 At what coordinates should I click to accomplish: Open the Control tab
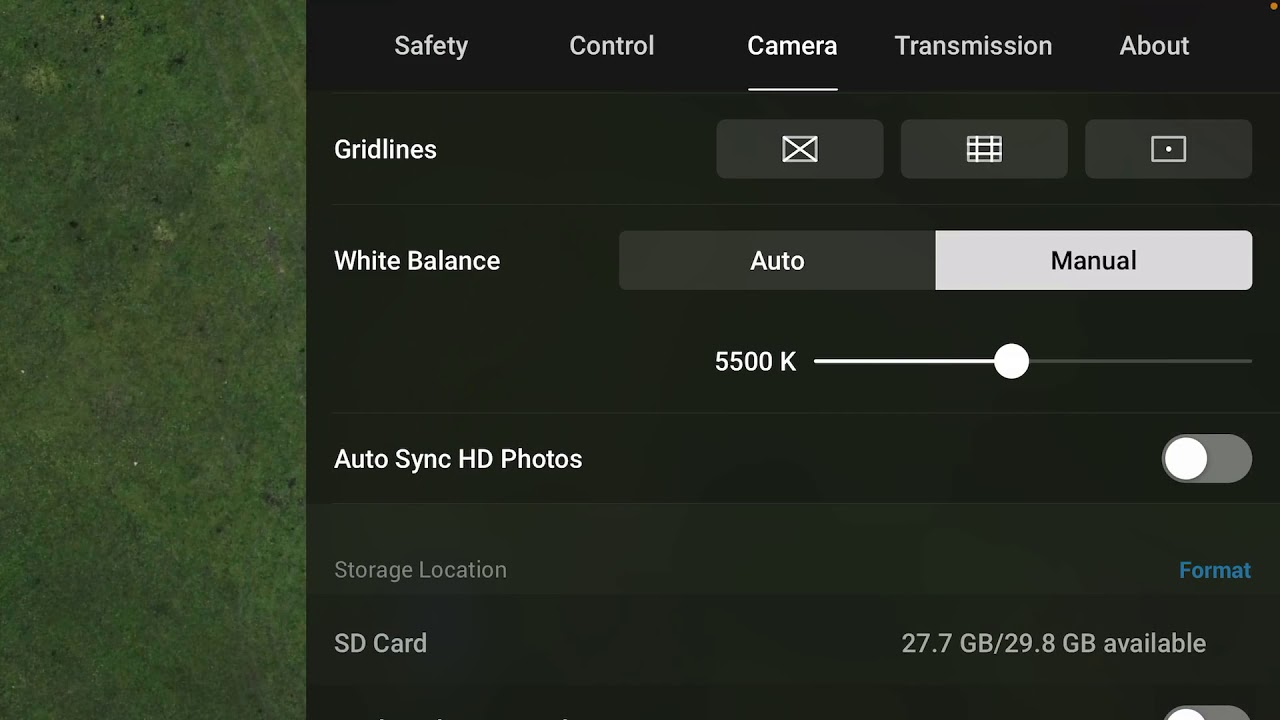coord(612,46)
